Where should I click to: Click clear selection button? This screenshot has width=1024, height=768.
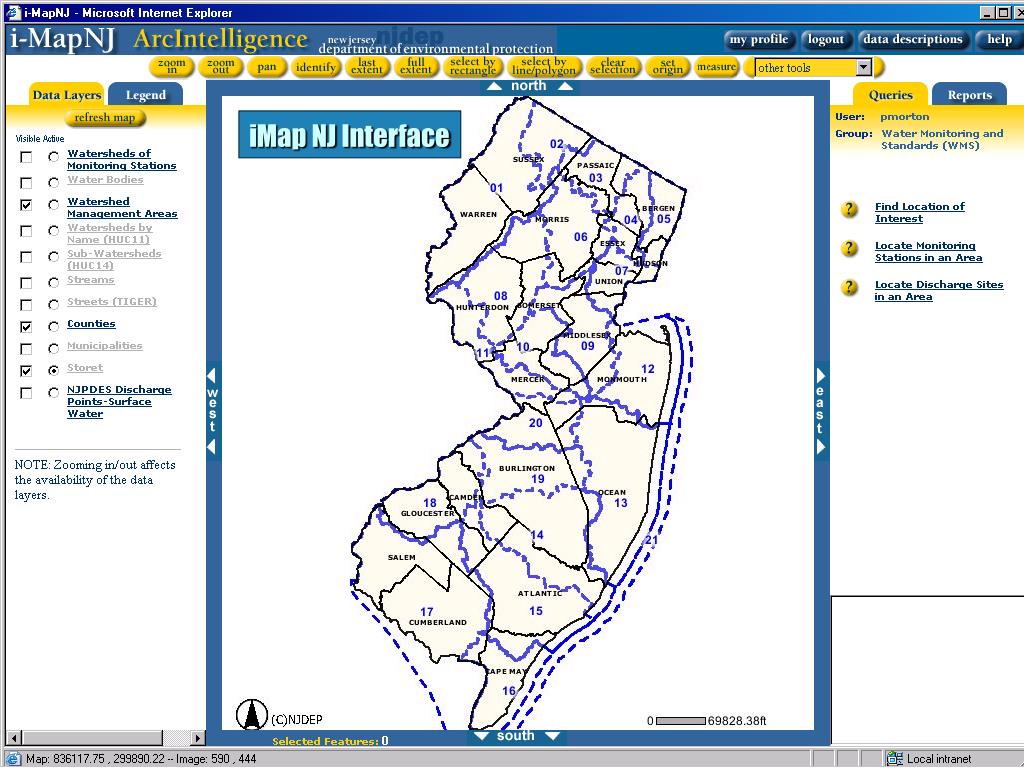(x=613, y=66)
